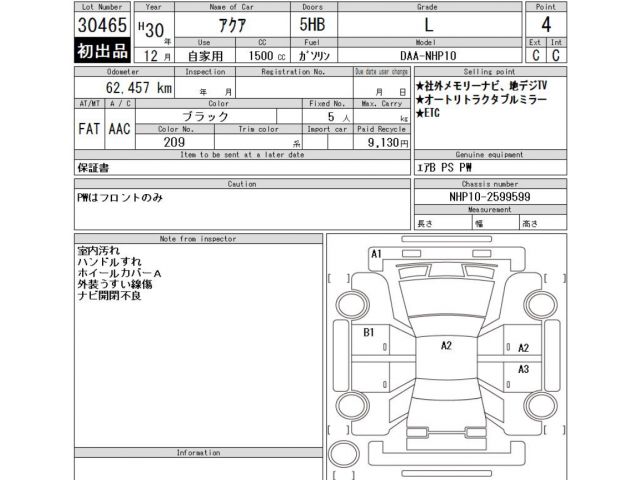Select the use value 自家用

205,56
